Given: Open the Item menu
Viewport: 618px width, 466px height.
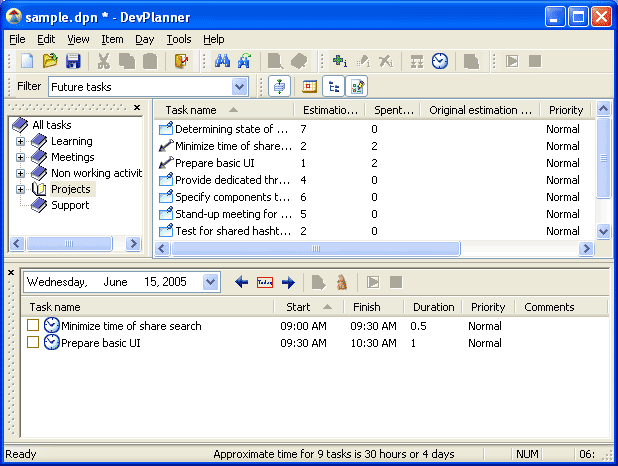Looking at the screenshot, I should 112,39.
